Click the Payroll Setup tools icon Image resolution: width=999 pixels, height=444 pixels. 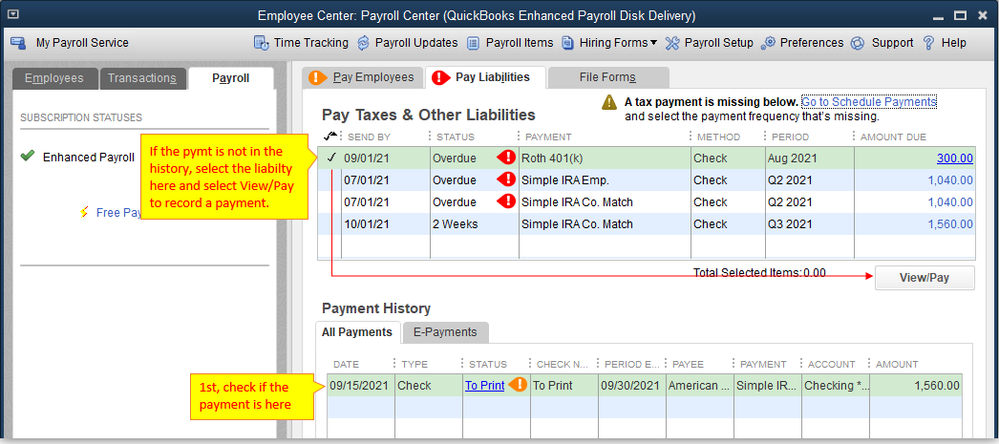672,43
